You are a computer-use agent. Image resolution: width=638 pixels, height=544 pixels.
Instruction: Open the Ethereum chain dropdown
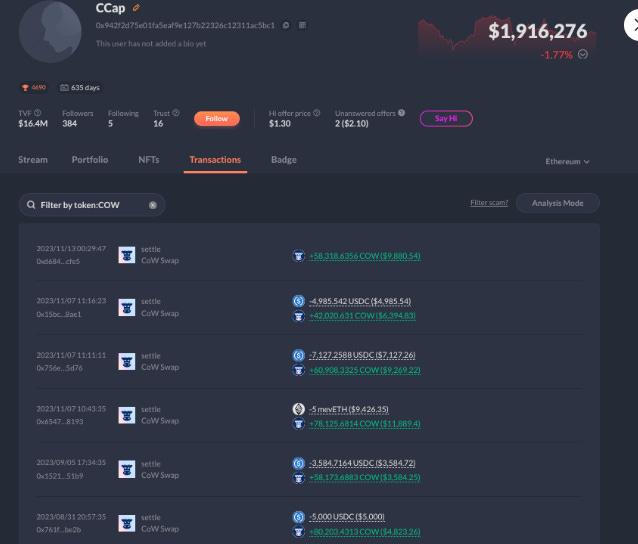[567, 162]
